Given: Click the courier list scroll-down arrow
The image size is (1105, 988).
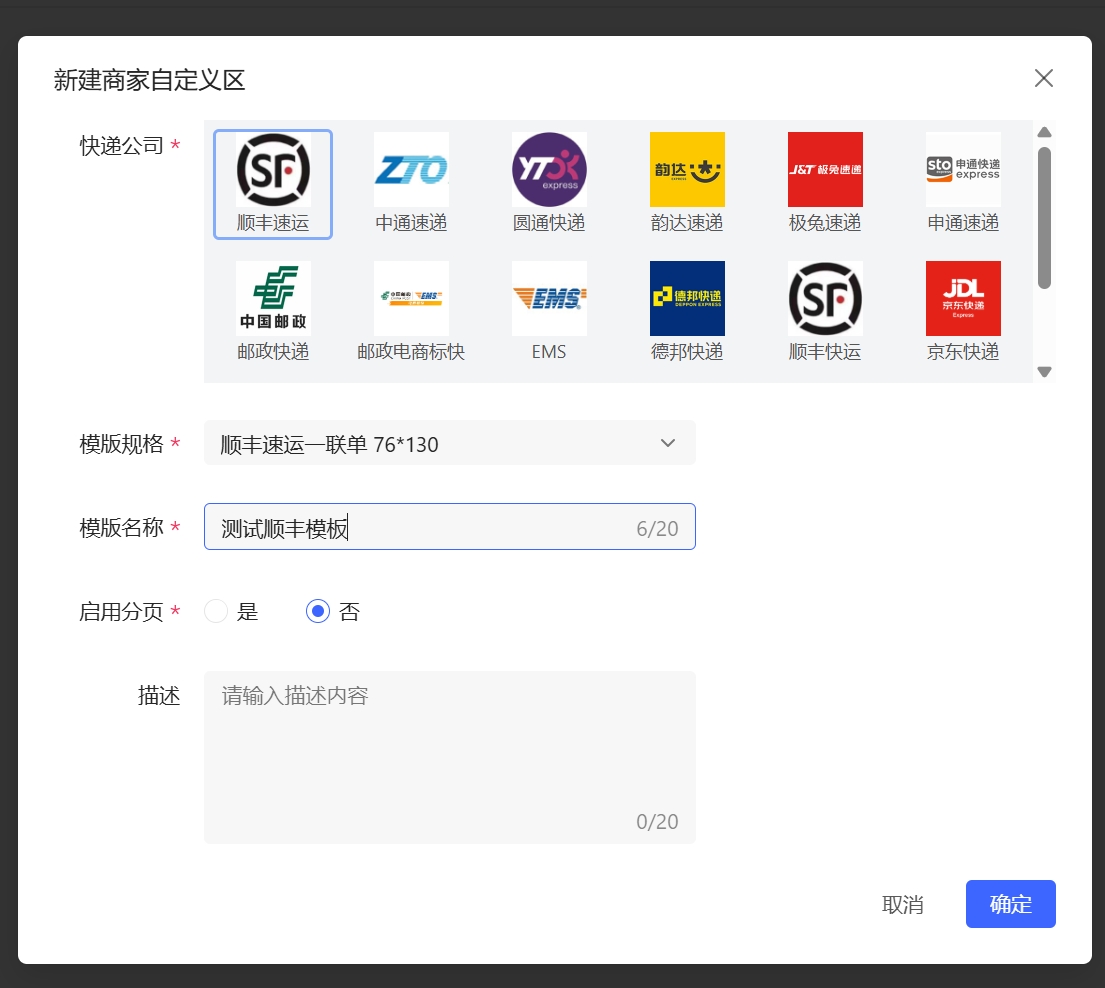Looking at the screenshot, I should click(x=1044, y=372).
